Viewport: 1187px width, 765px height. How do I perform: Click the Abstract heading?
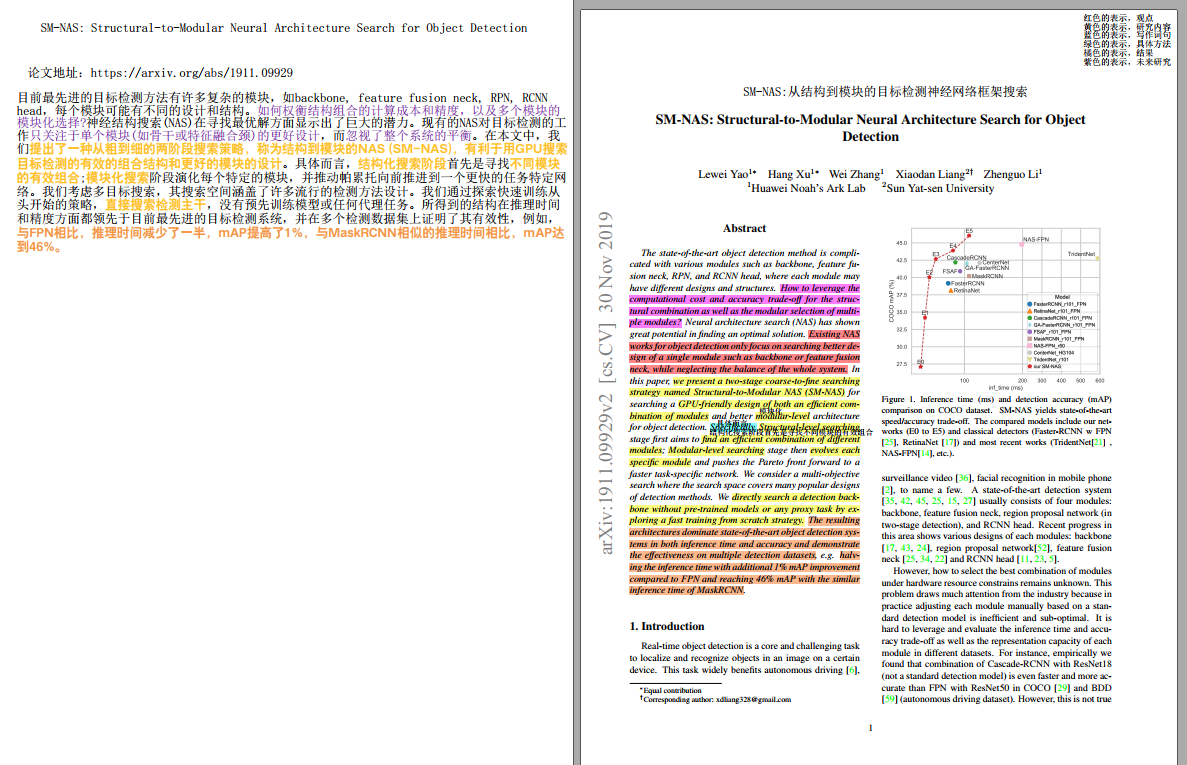click(x=744, y=228)
